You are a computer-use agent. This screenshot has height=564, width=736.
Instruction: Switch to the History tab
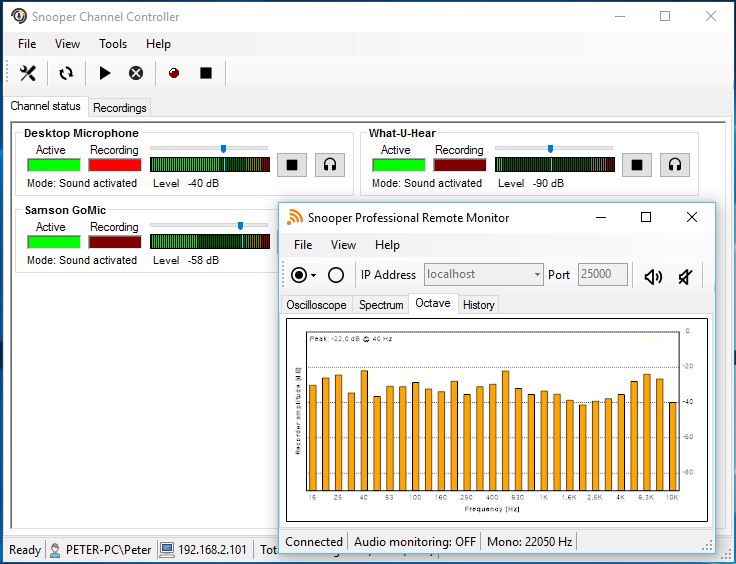point(478,305)
